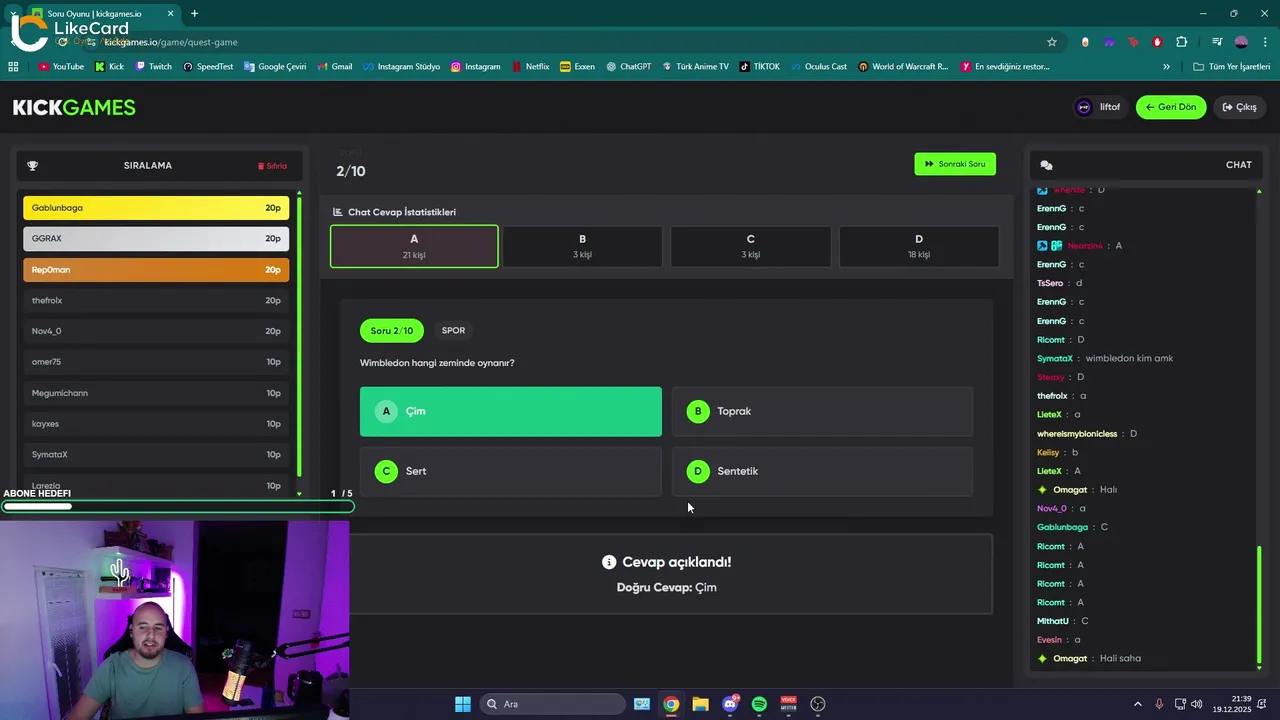Select answer option C Sert
Viewport: 1280px width, 720px height.
[511, 471]
